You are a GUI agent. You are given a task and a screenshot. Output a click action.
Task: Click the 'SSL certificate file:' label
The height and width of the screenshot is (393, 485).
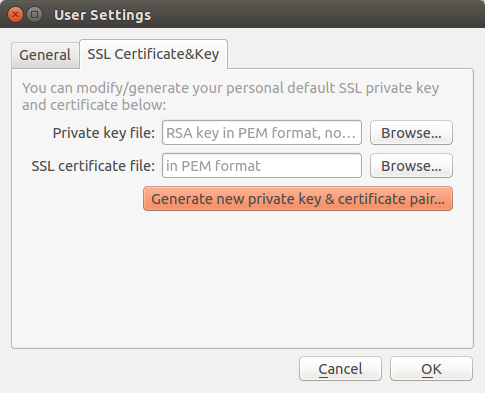click(93, 166)
